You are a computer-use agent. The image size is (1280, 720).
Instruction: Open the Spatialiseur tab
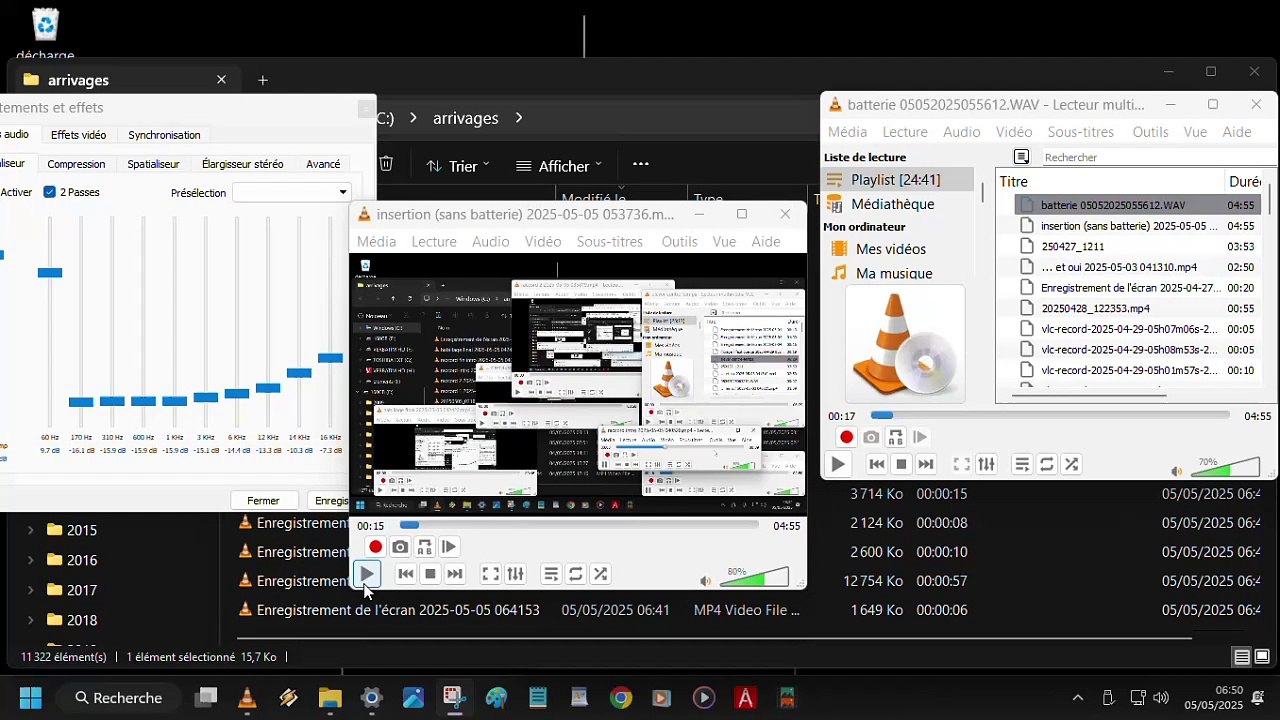(153, 164)
